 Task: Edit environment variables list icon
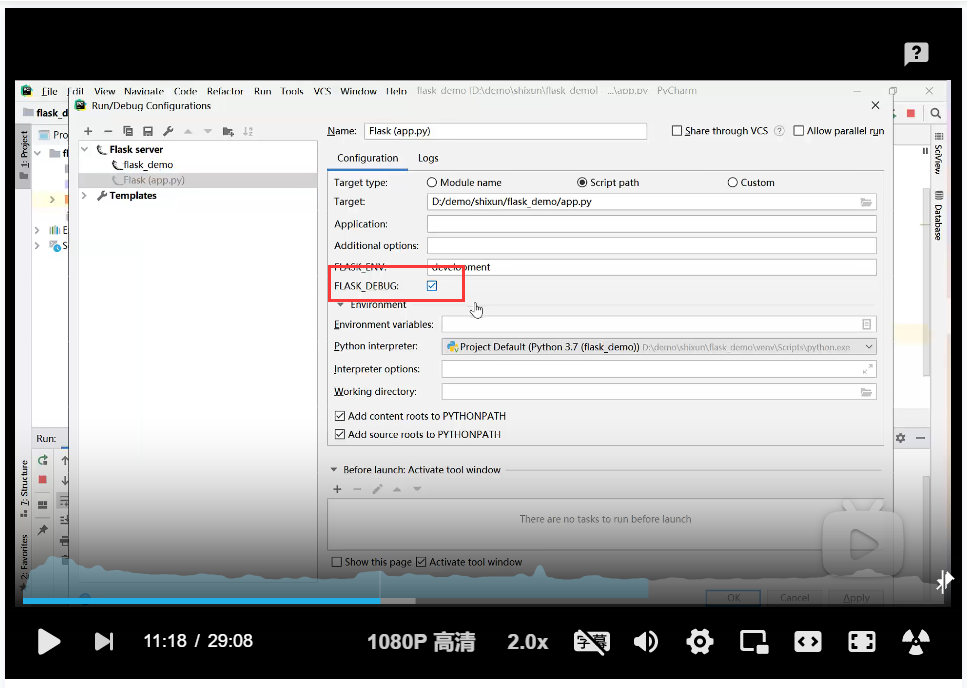(x=866, y=324)
